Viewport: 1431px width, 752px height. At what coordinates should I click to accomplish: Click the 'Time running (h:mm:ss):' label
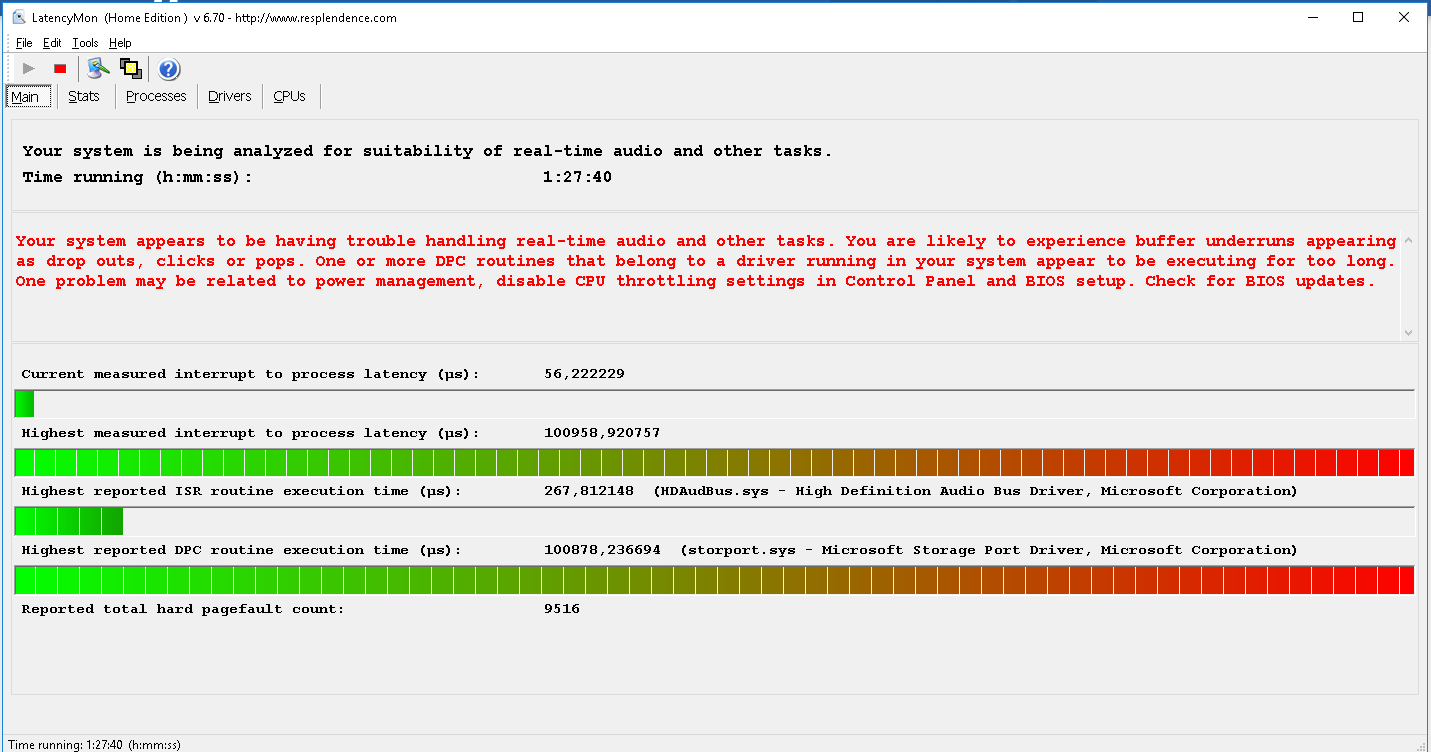(137, 177)
